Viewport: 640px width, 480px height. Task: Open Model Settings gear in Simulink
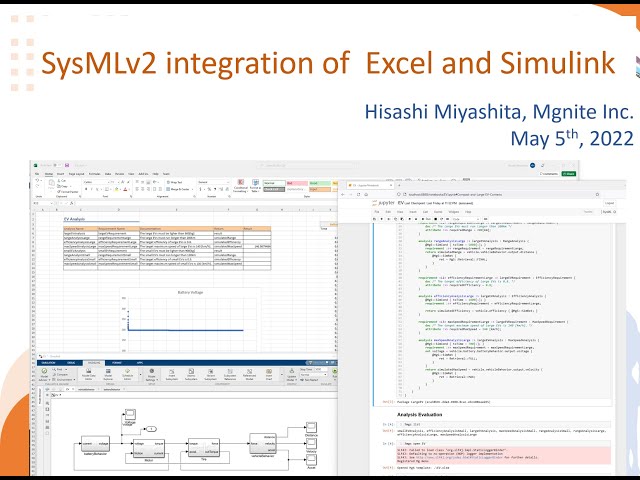[151, 374]
